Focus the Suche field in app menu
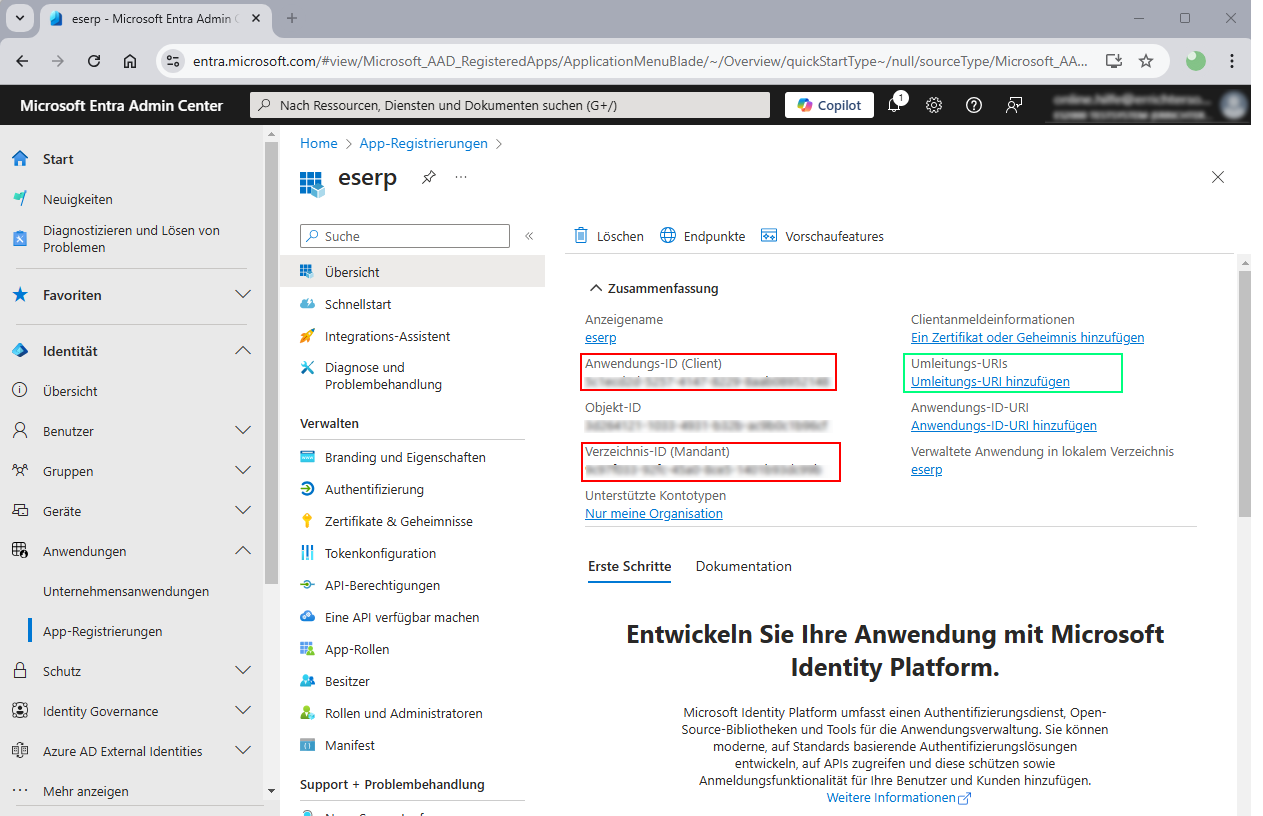This screenshot has height=816, width=1263. (x=405, y=236)
